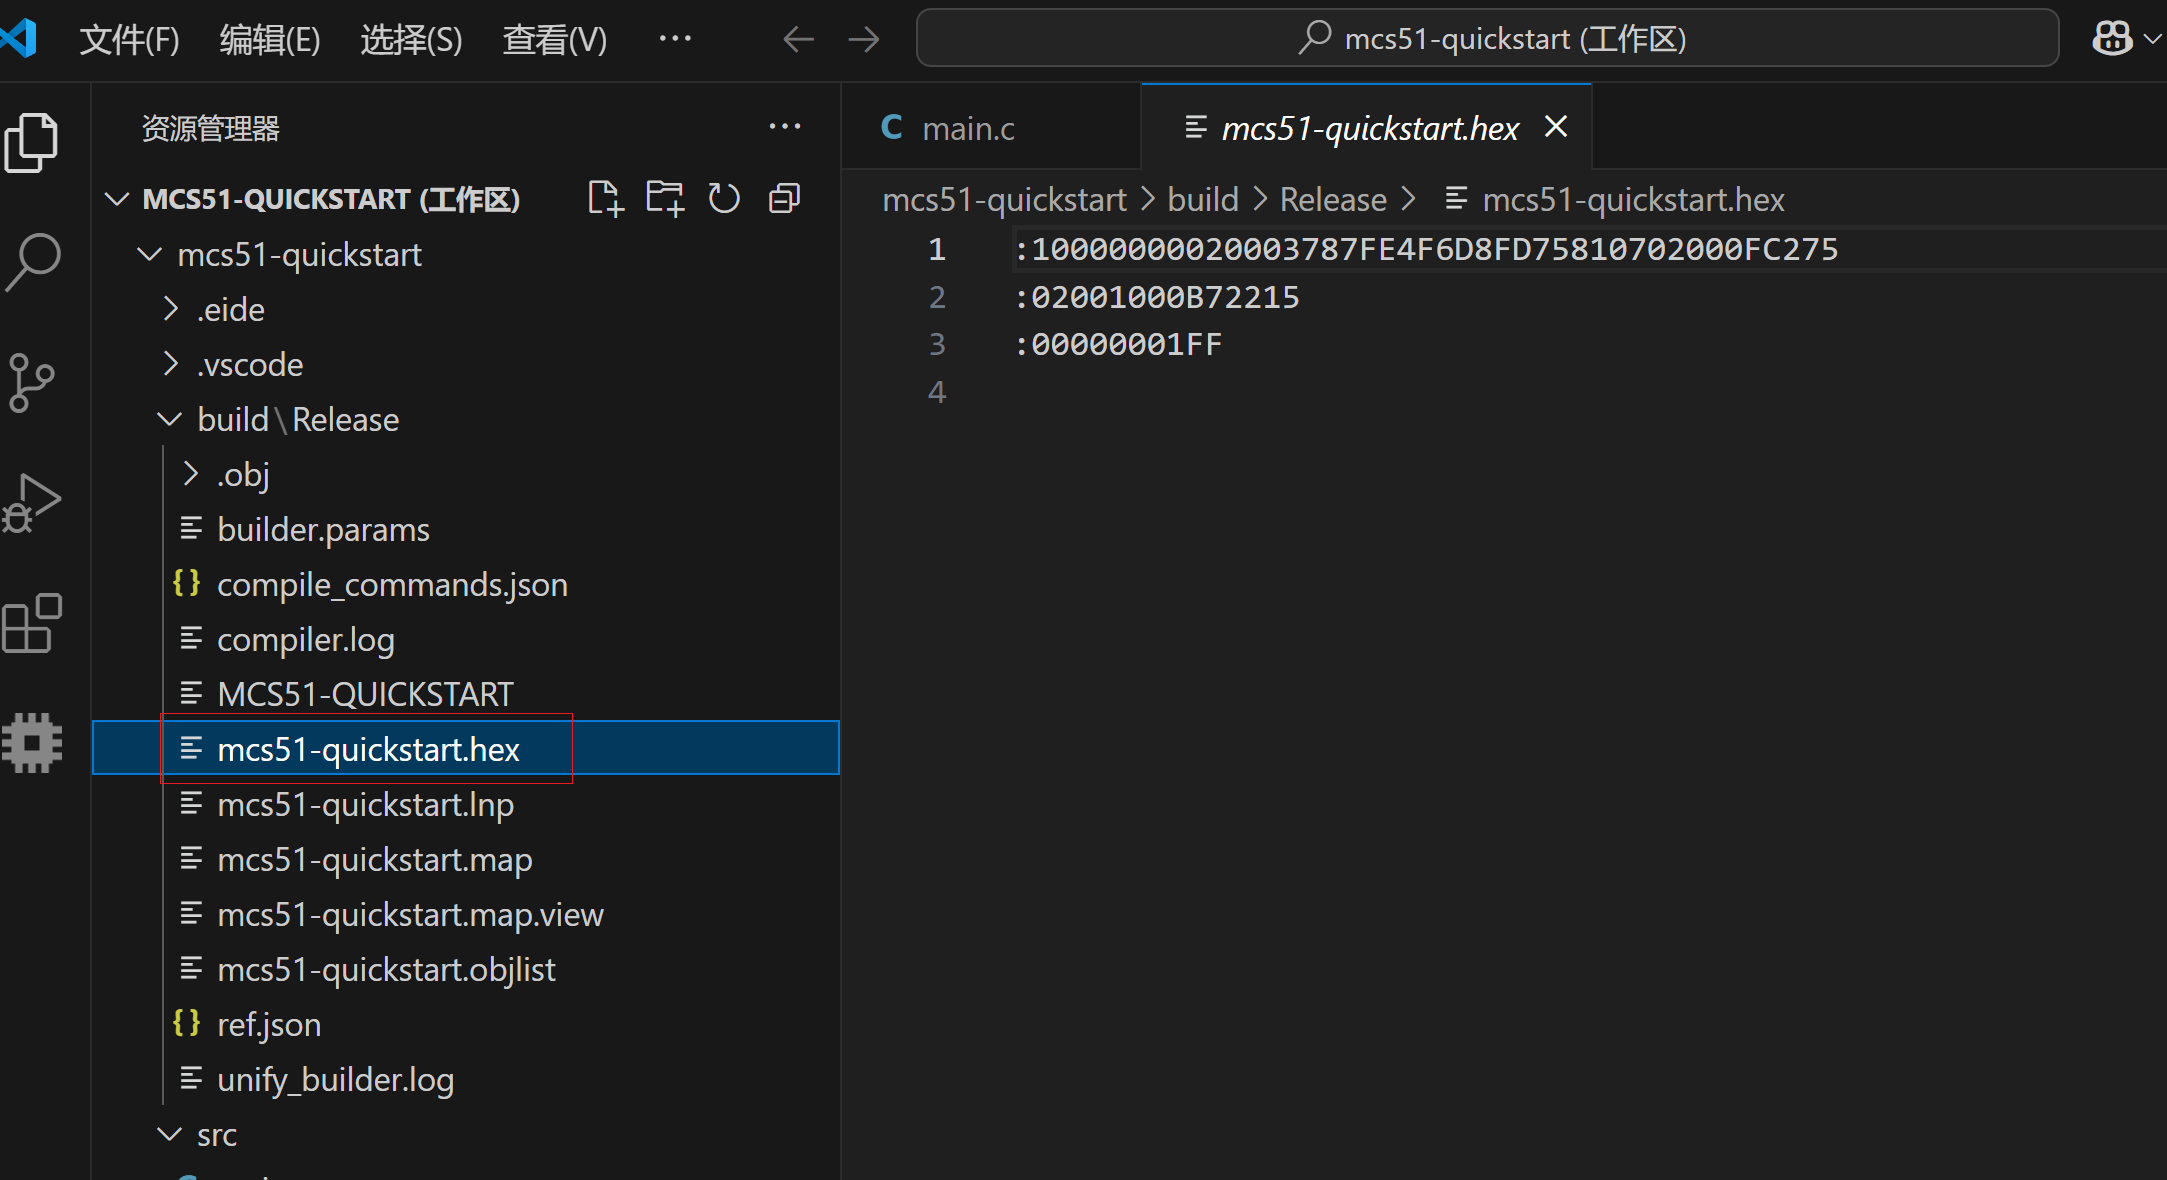The image size is (2167, 1180).
Task: Navigate back with the left arrow
Action: coord(798,40)
